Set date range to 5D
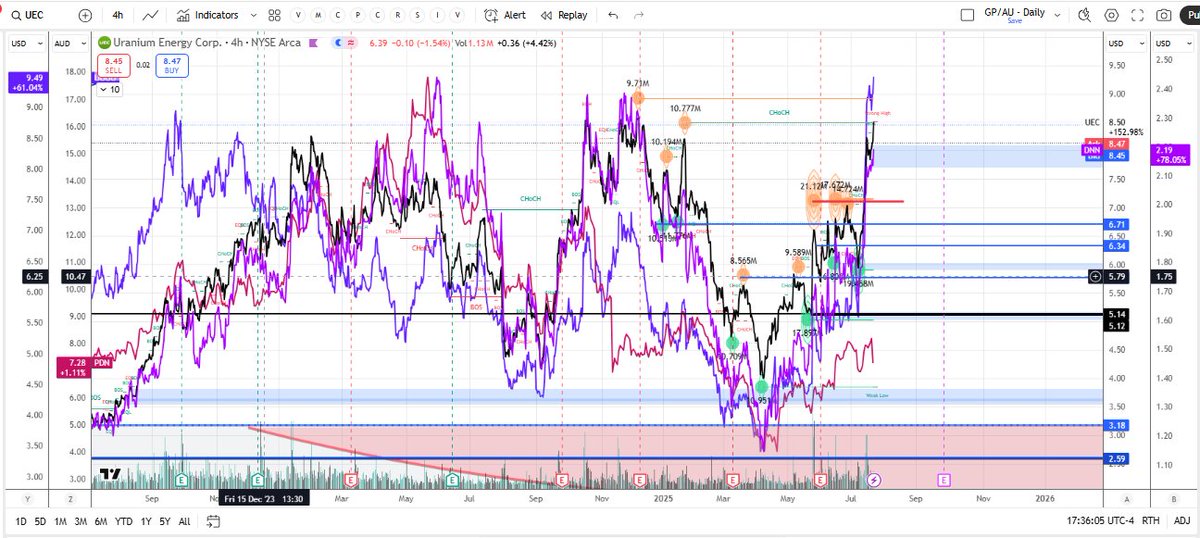The height and width of the screenshot is (538, 1200). (x=39, y=521)
